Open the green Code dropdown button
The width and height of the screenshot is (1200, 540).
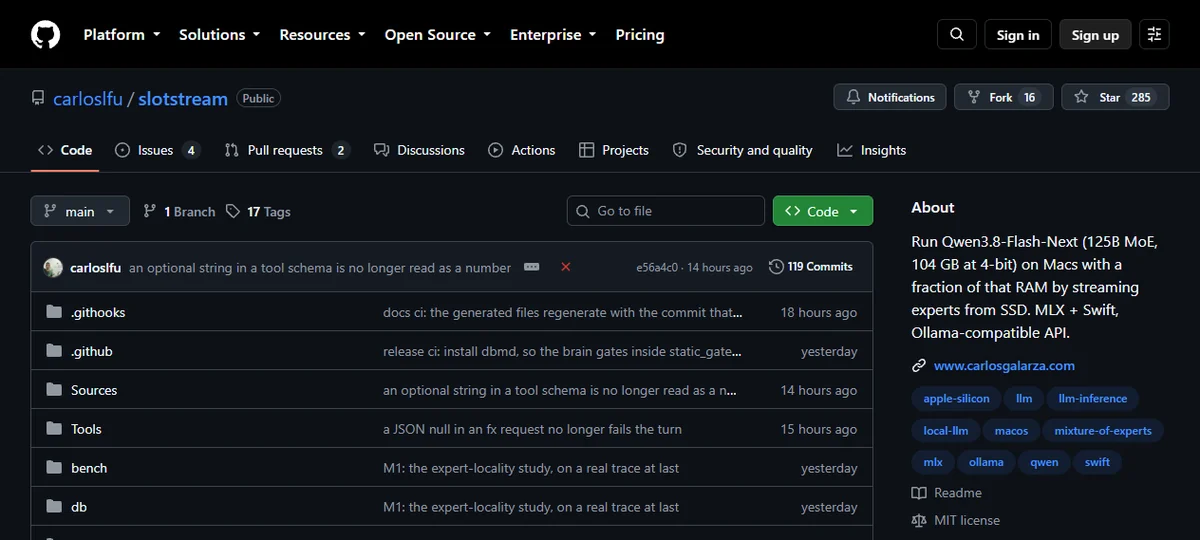click(x=822, y=211)
